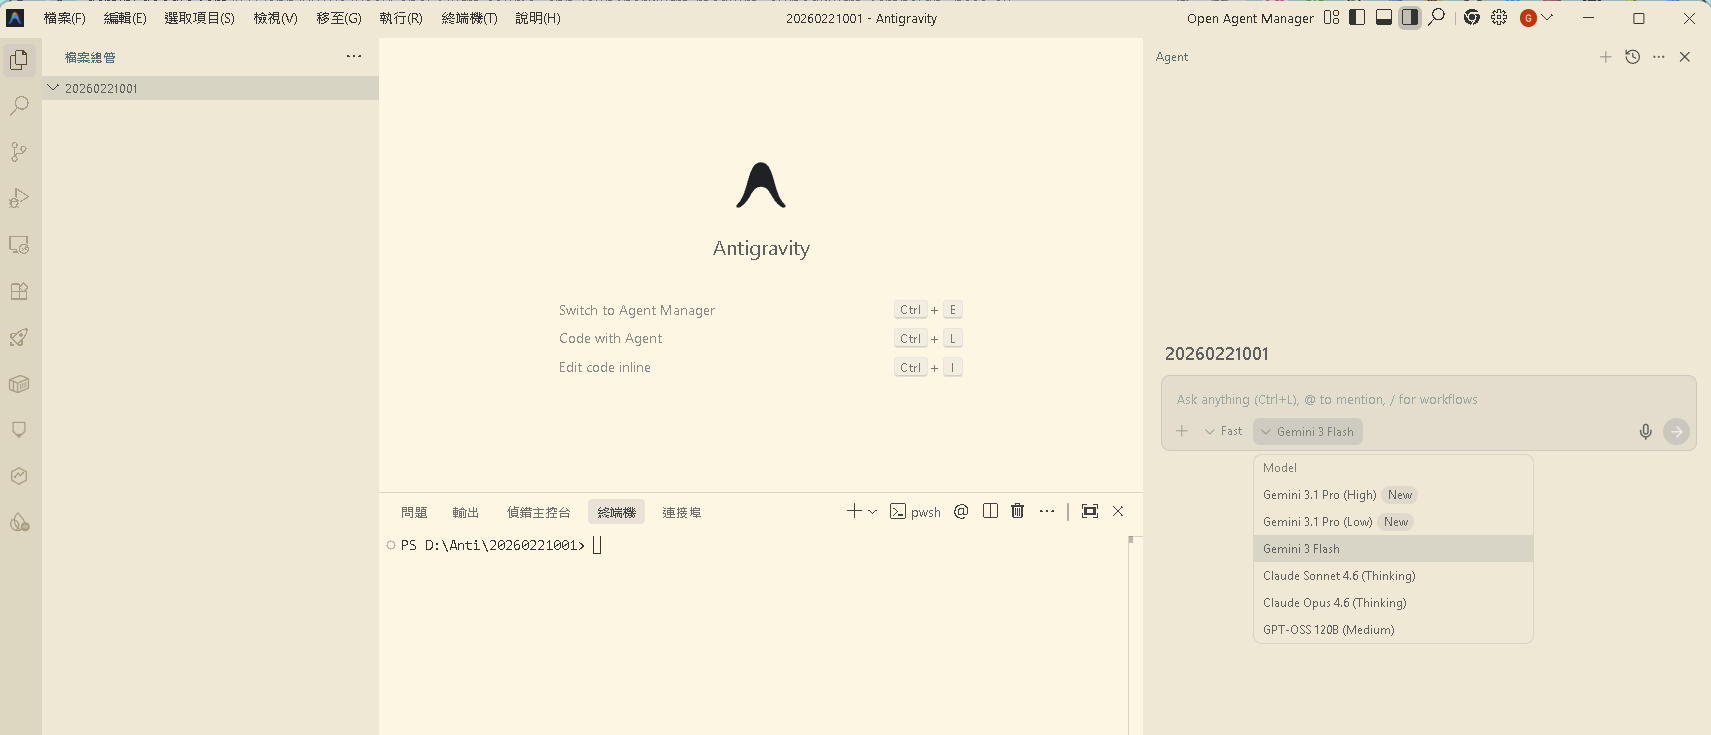Open the Search view in the activity bar
1711x735 pixels.
click(x=19, y=106)
